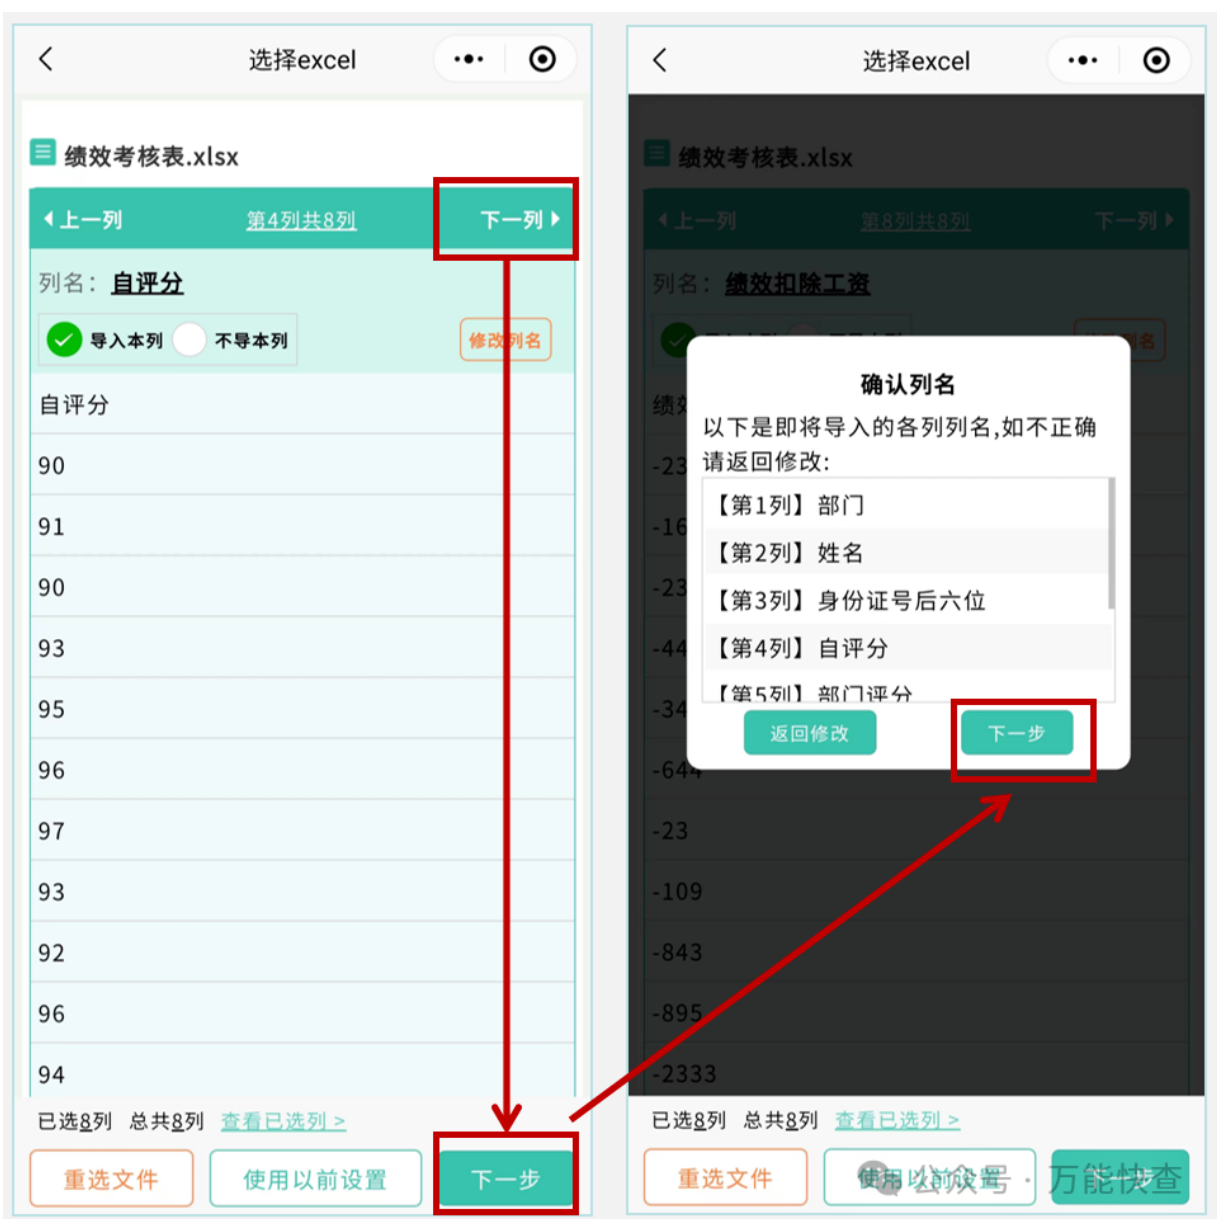Screen dimensions: 1217x1219
Task: Select the header cell 自评分 in the data list
Action: 302,405
